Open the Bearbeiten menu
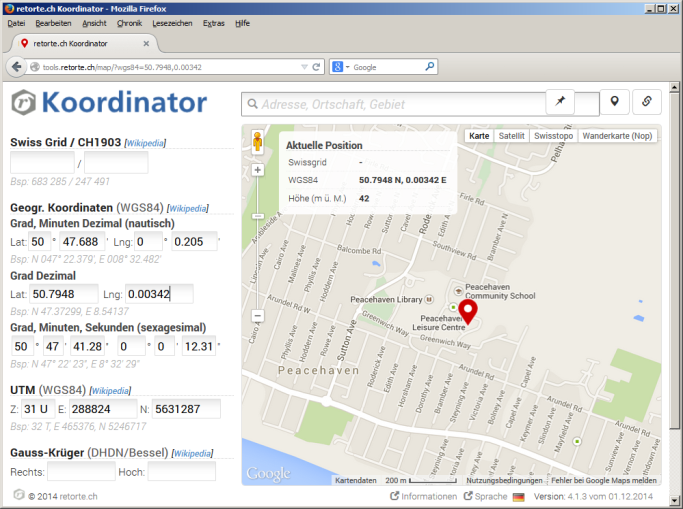683x509 pixels. [53, 24]
